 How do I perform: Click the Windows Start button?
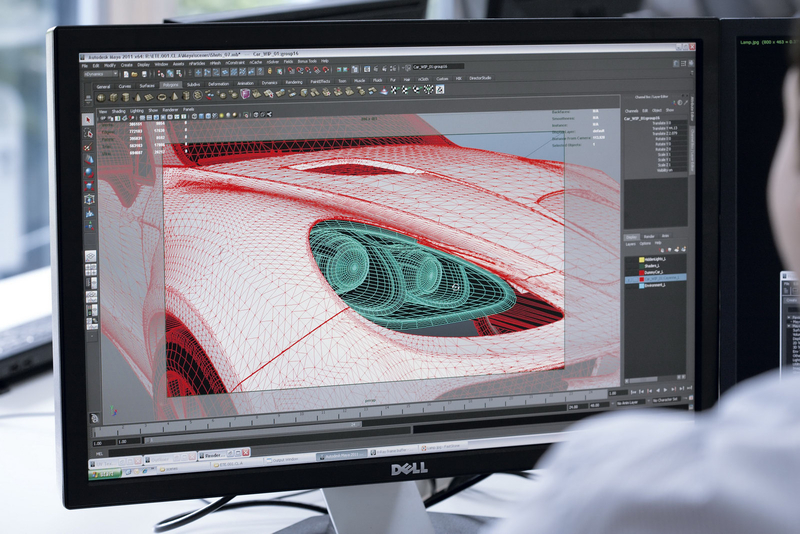tap(106, 471)
